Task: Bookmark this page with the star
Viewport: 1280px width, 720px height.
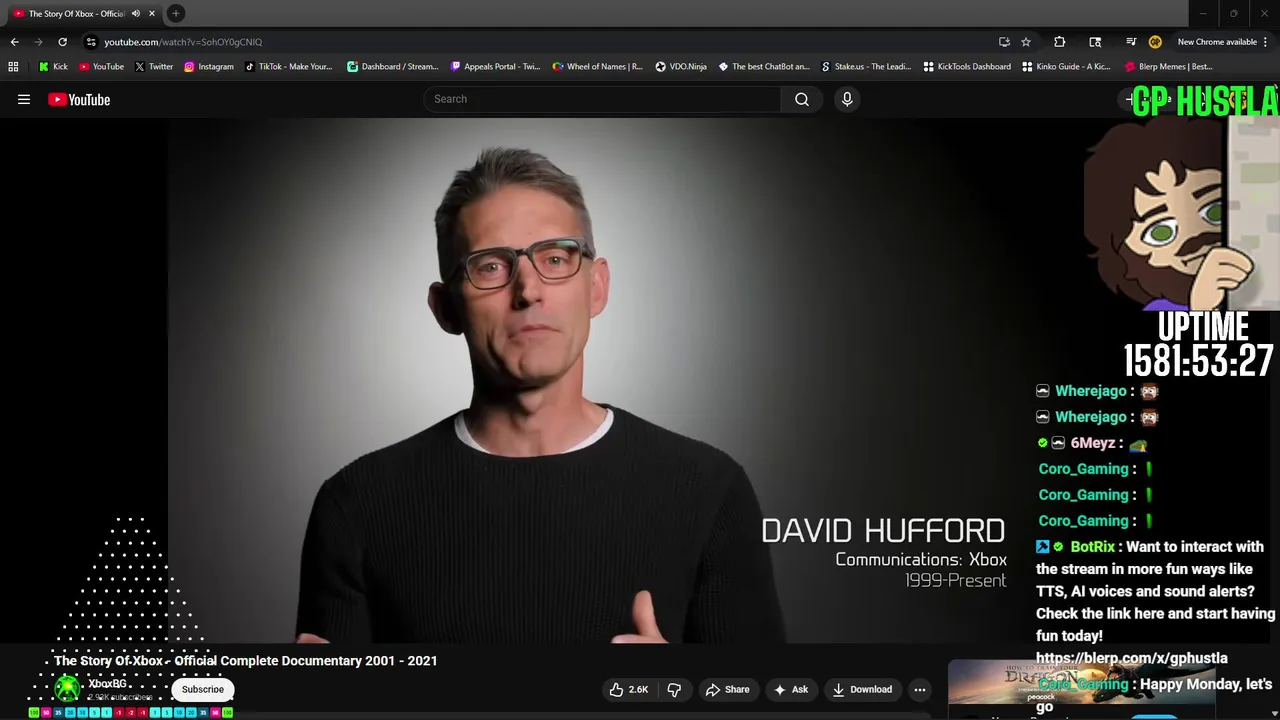Action: (x=1026, y=42)
